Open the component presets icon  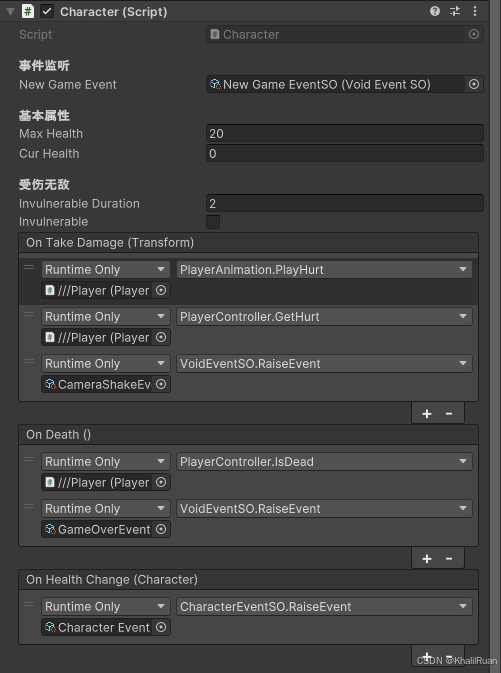(455, 11)
